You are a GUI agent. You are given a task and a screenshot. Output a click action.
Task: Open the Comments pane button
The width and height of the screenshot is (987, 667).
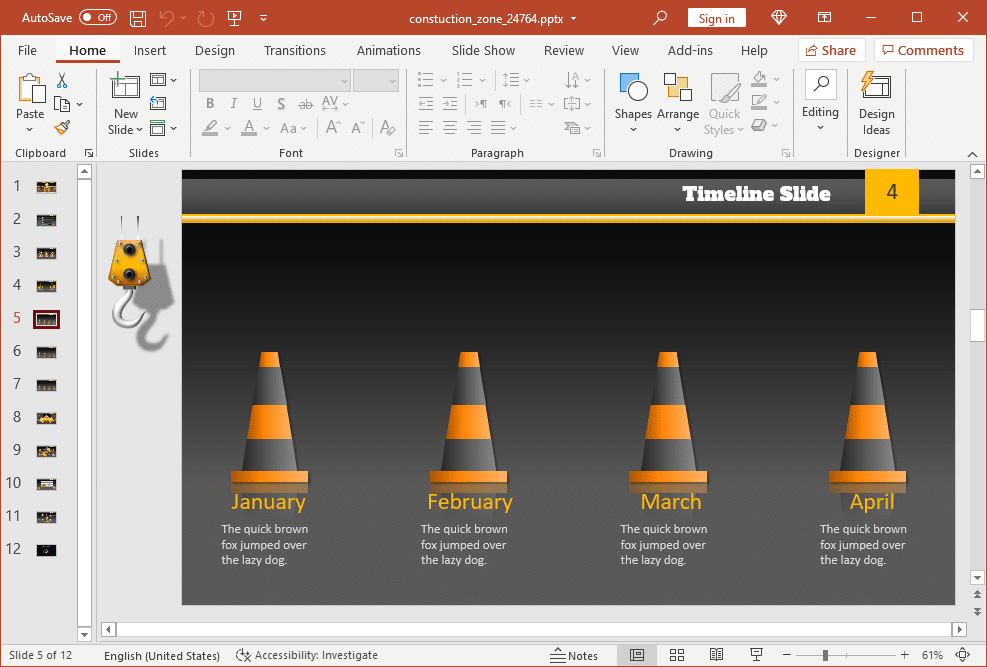(923, 50)
